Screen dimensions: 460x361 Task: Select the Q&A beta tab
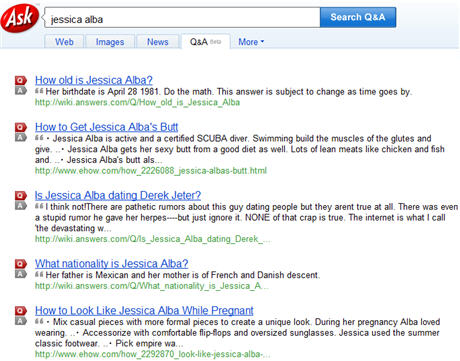(205, 42)
